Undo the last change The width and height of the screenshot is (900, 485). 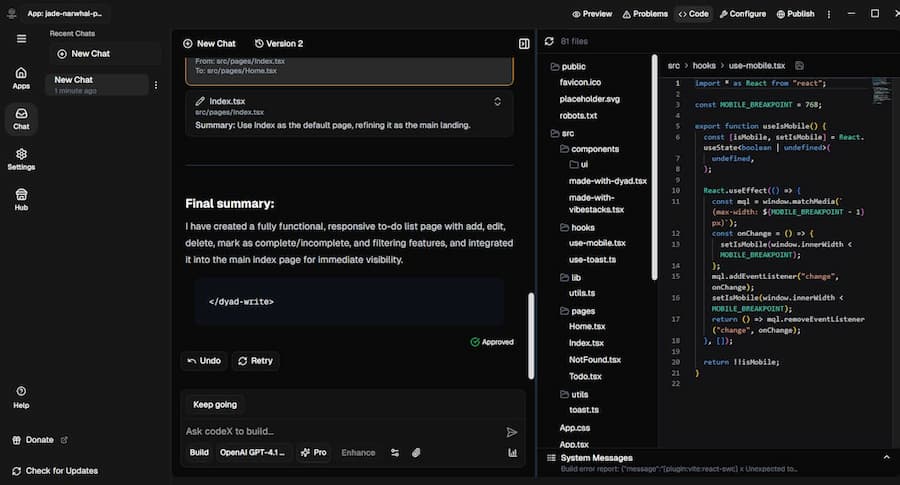tap(204, 361)
